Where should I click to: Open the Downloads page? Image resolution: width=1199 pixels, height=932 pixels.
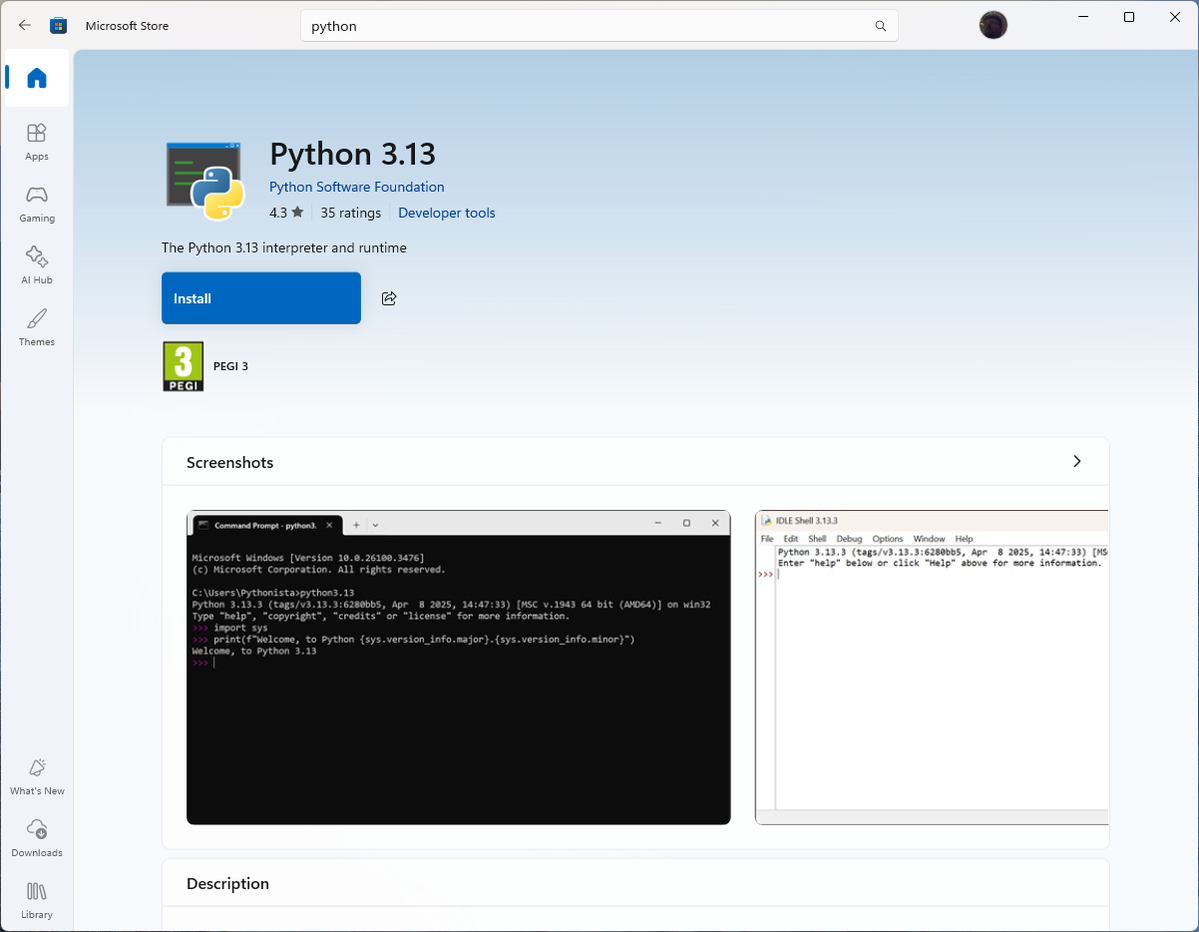(x=37, y=838)
